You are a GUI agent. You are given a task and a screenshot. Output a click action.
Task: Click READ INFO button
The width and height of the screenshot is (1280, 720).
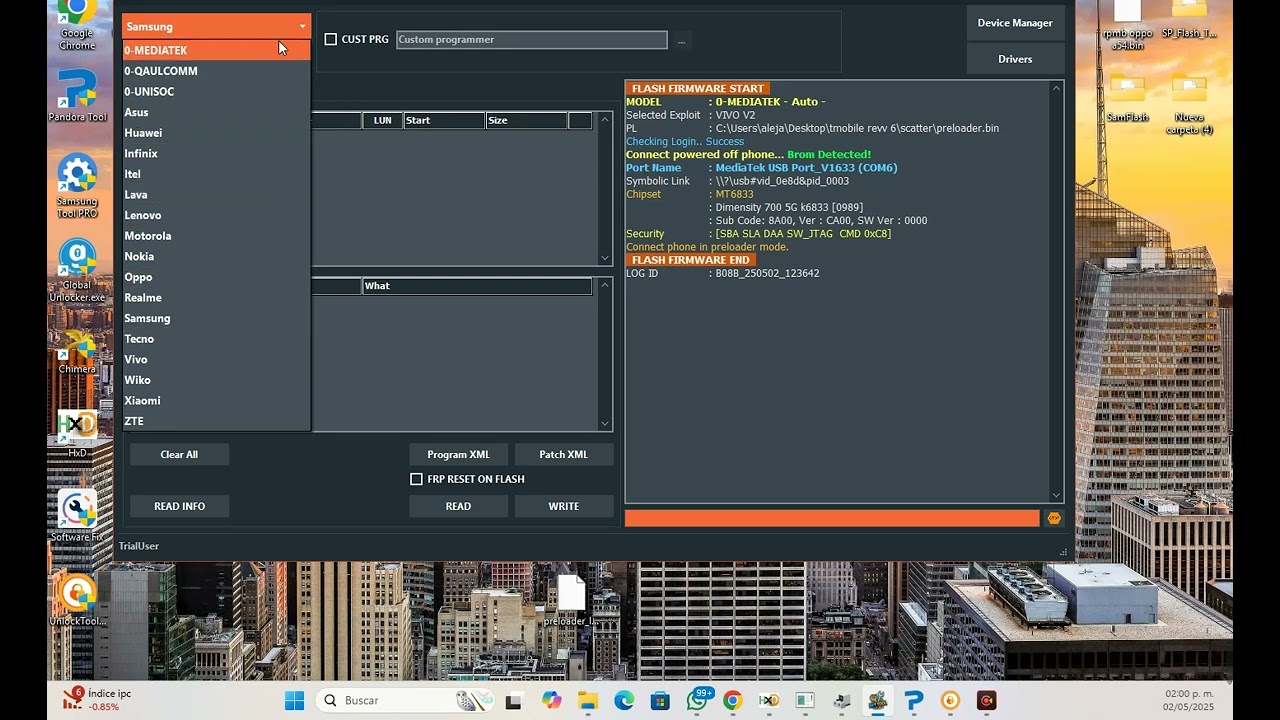click(179, 506)
